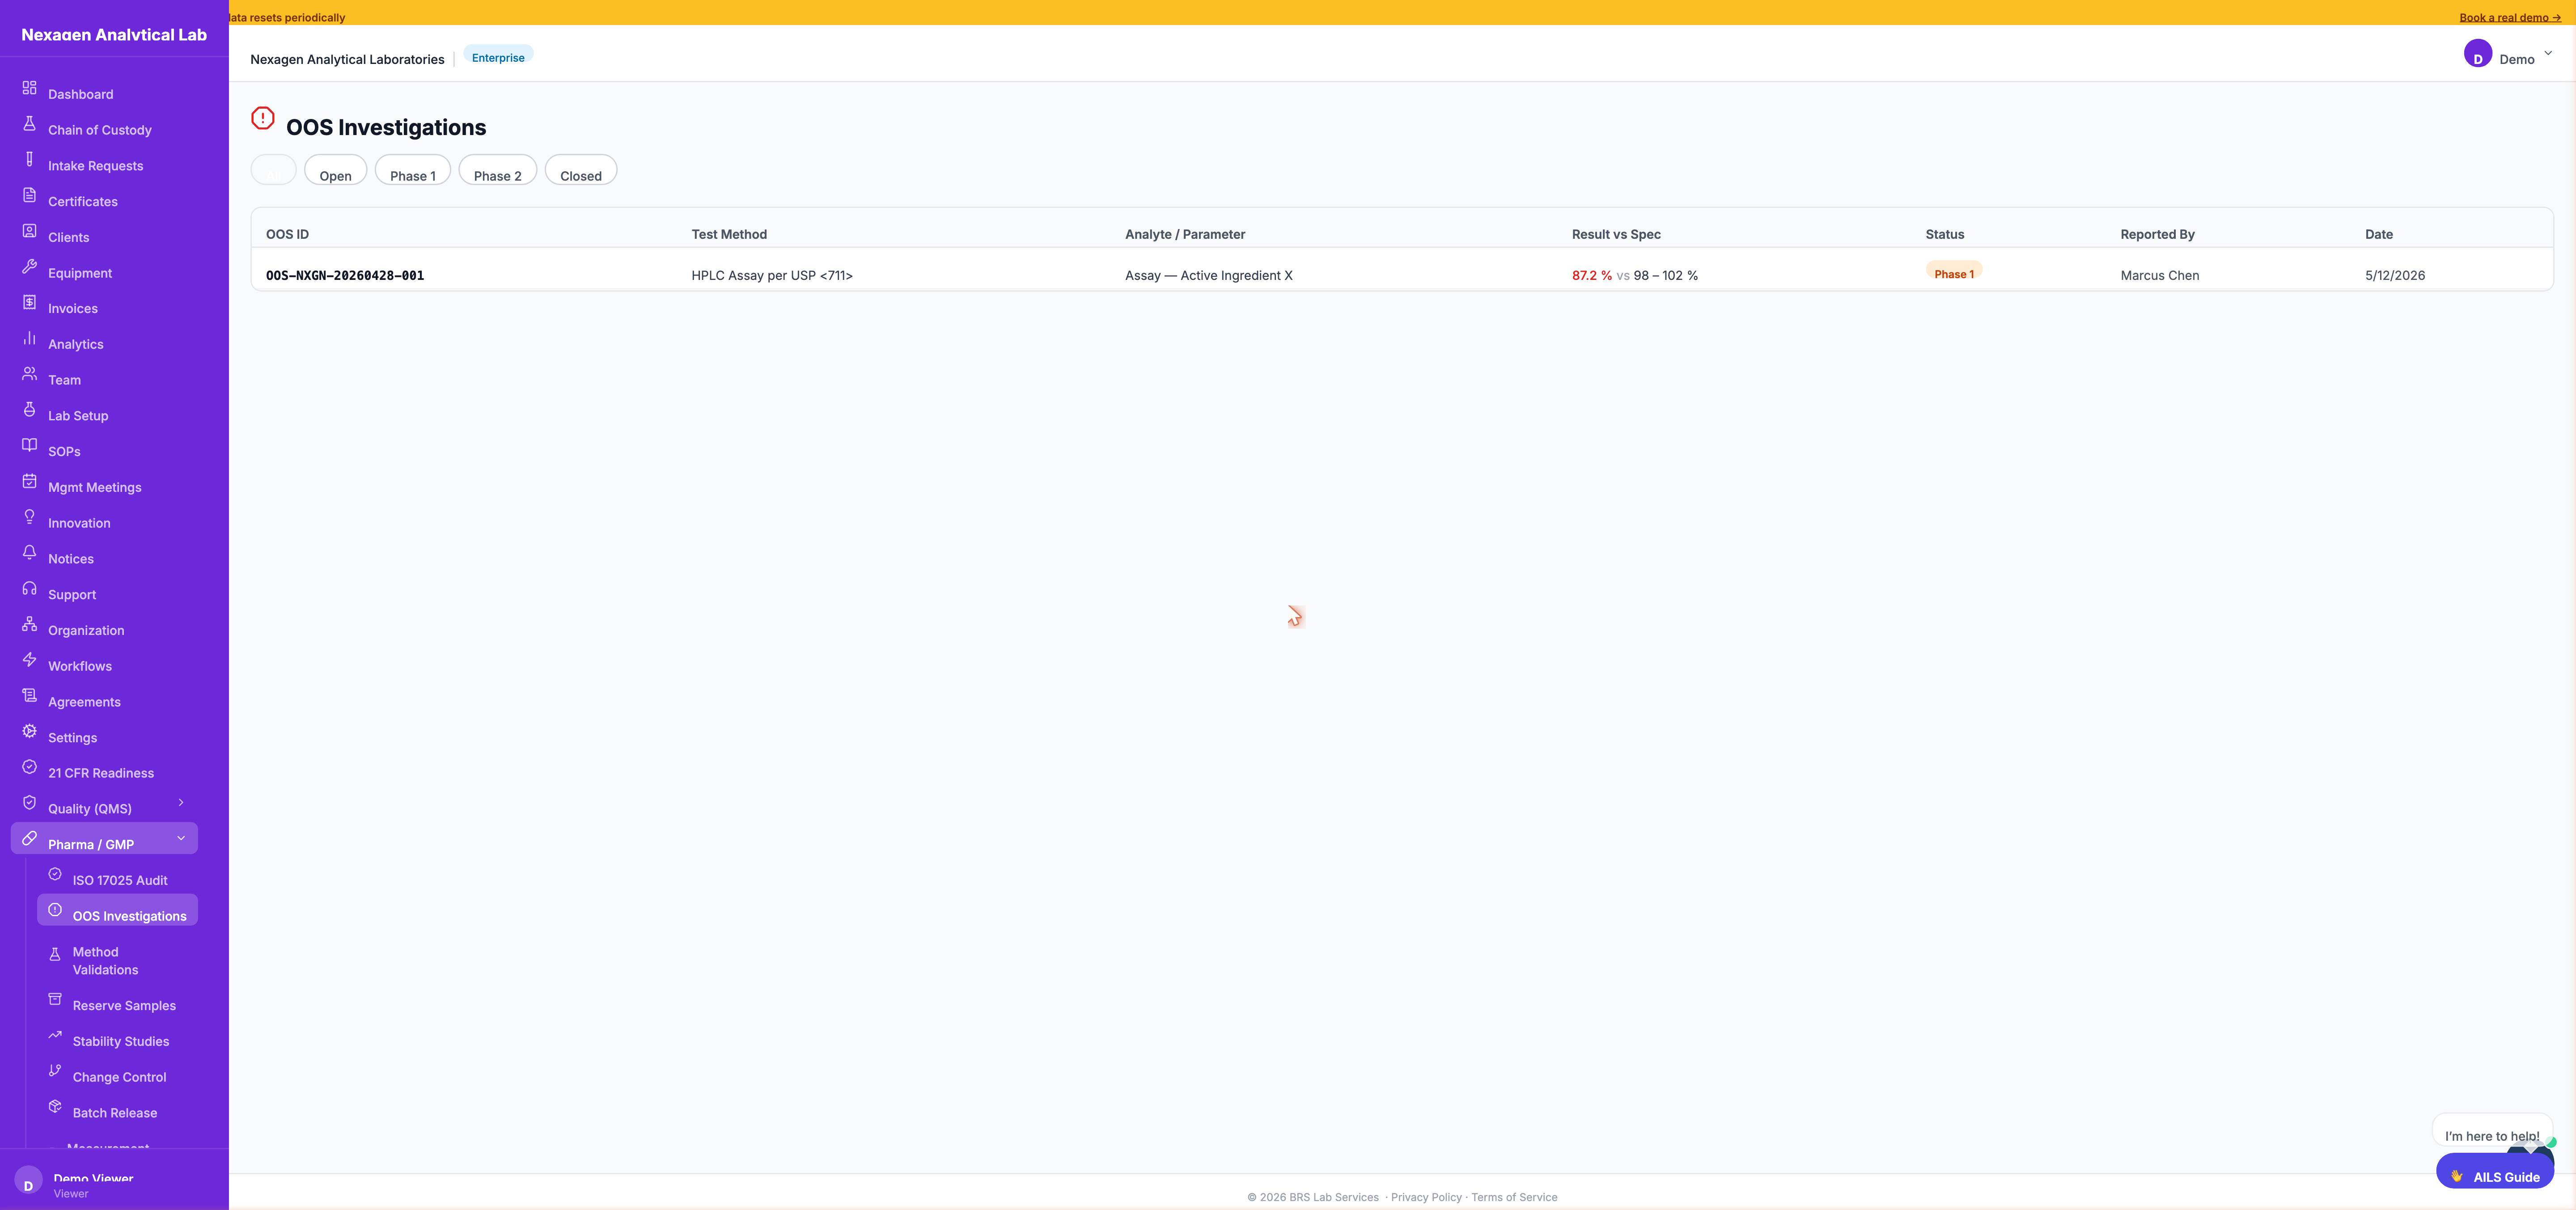This screenshot has height=1210, width=2576.
Task: Select the Quality (QMS) shield icon
Action: [29, 803]
